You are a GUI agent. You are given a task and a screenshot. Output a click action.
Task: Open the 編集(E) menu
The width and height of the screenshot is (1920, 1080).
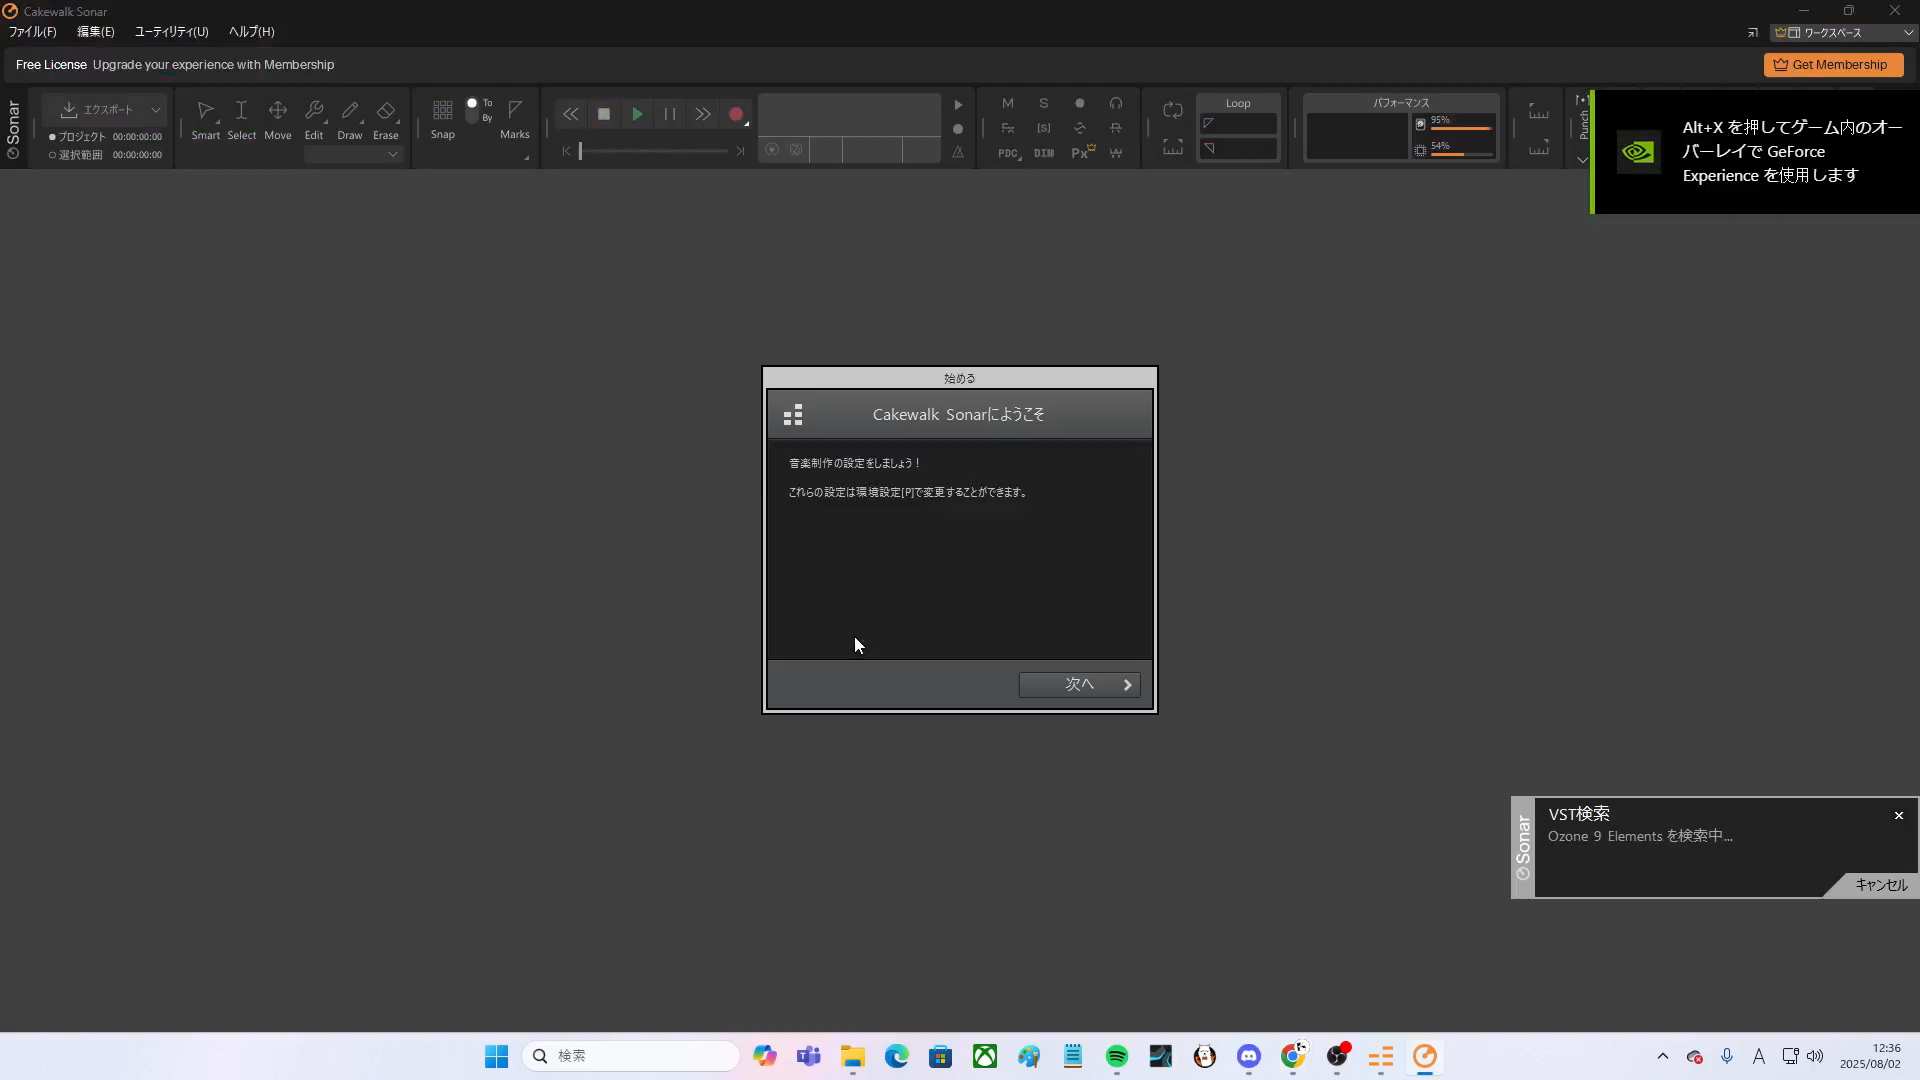pyautogui.click(x=96, y=32)
